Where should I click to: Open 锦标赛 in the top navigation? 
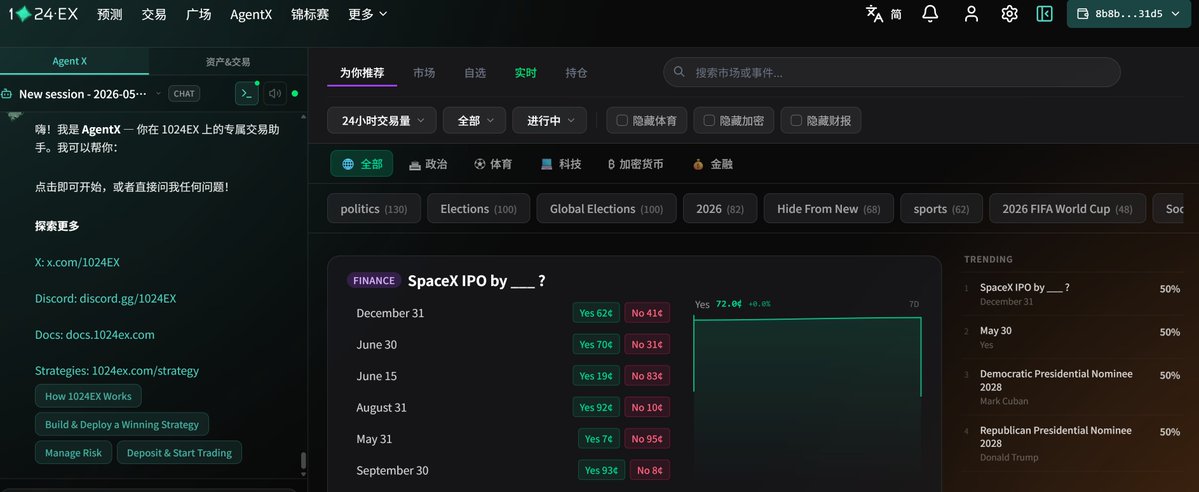point(310,14)
